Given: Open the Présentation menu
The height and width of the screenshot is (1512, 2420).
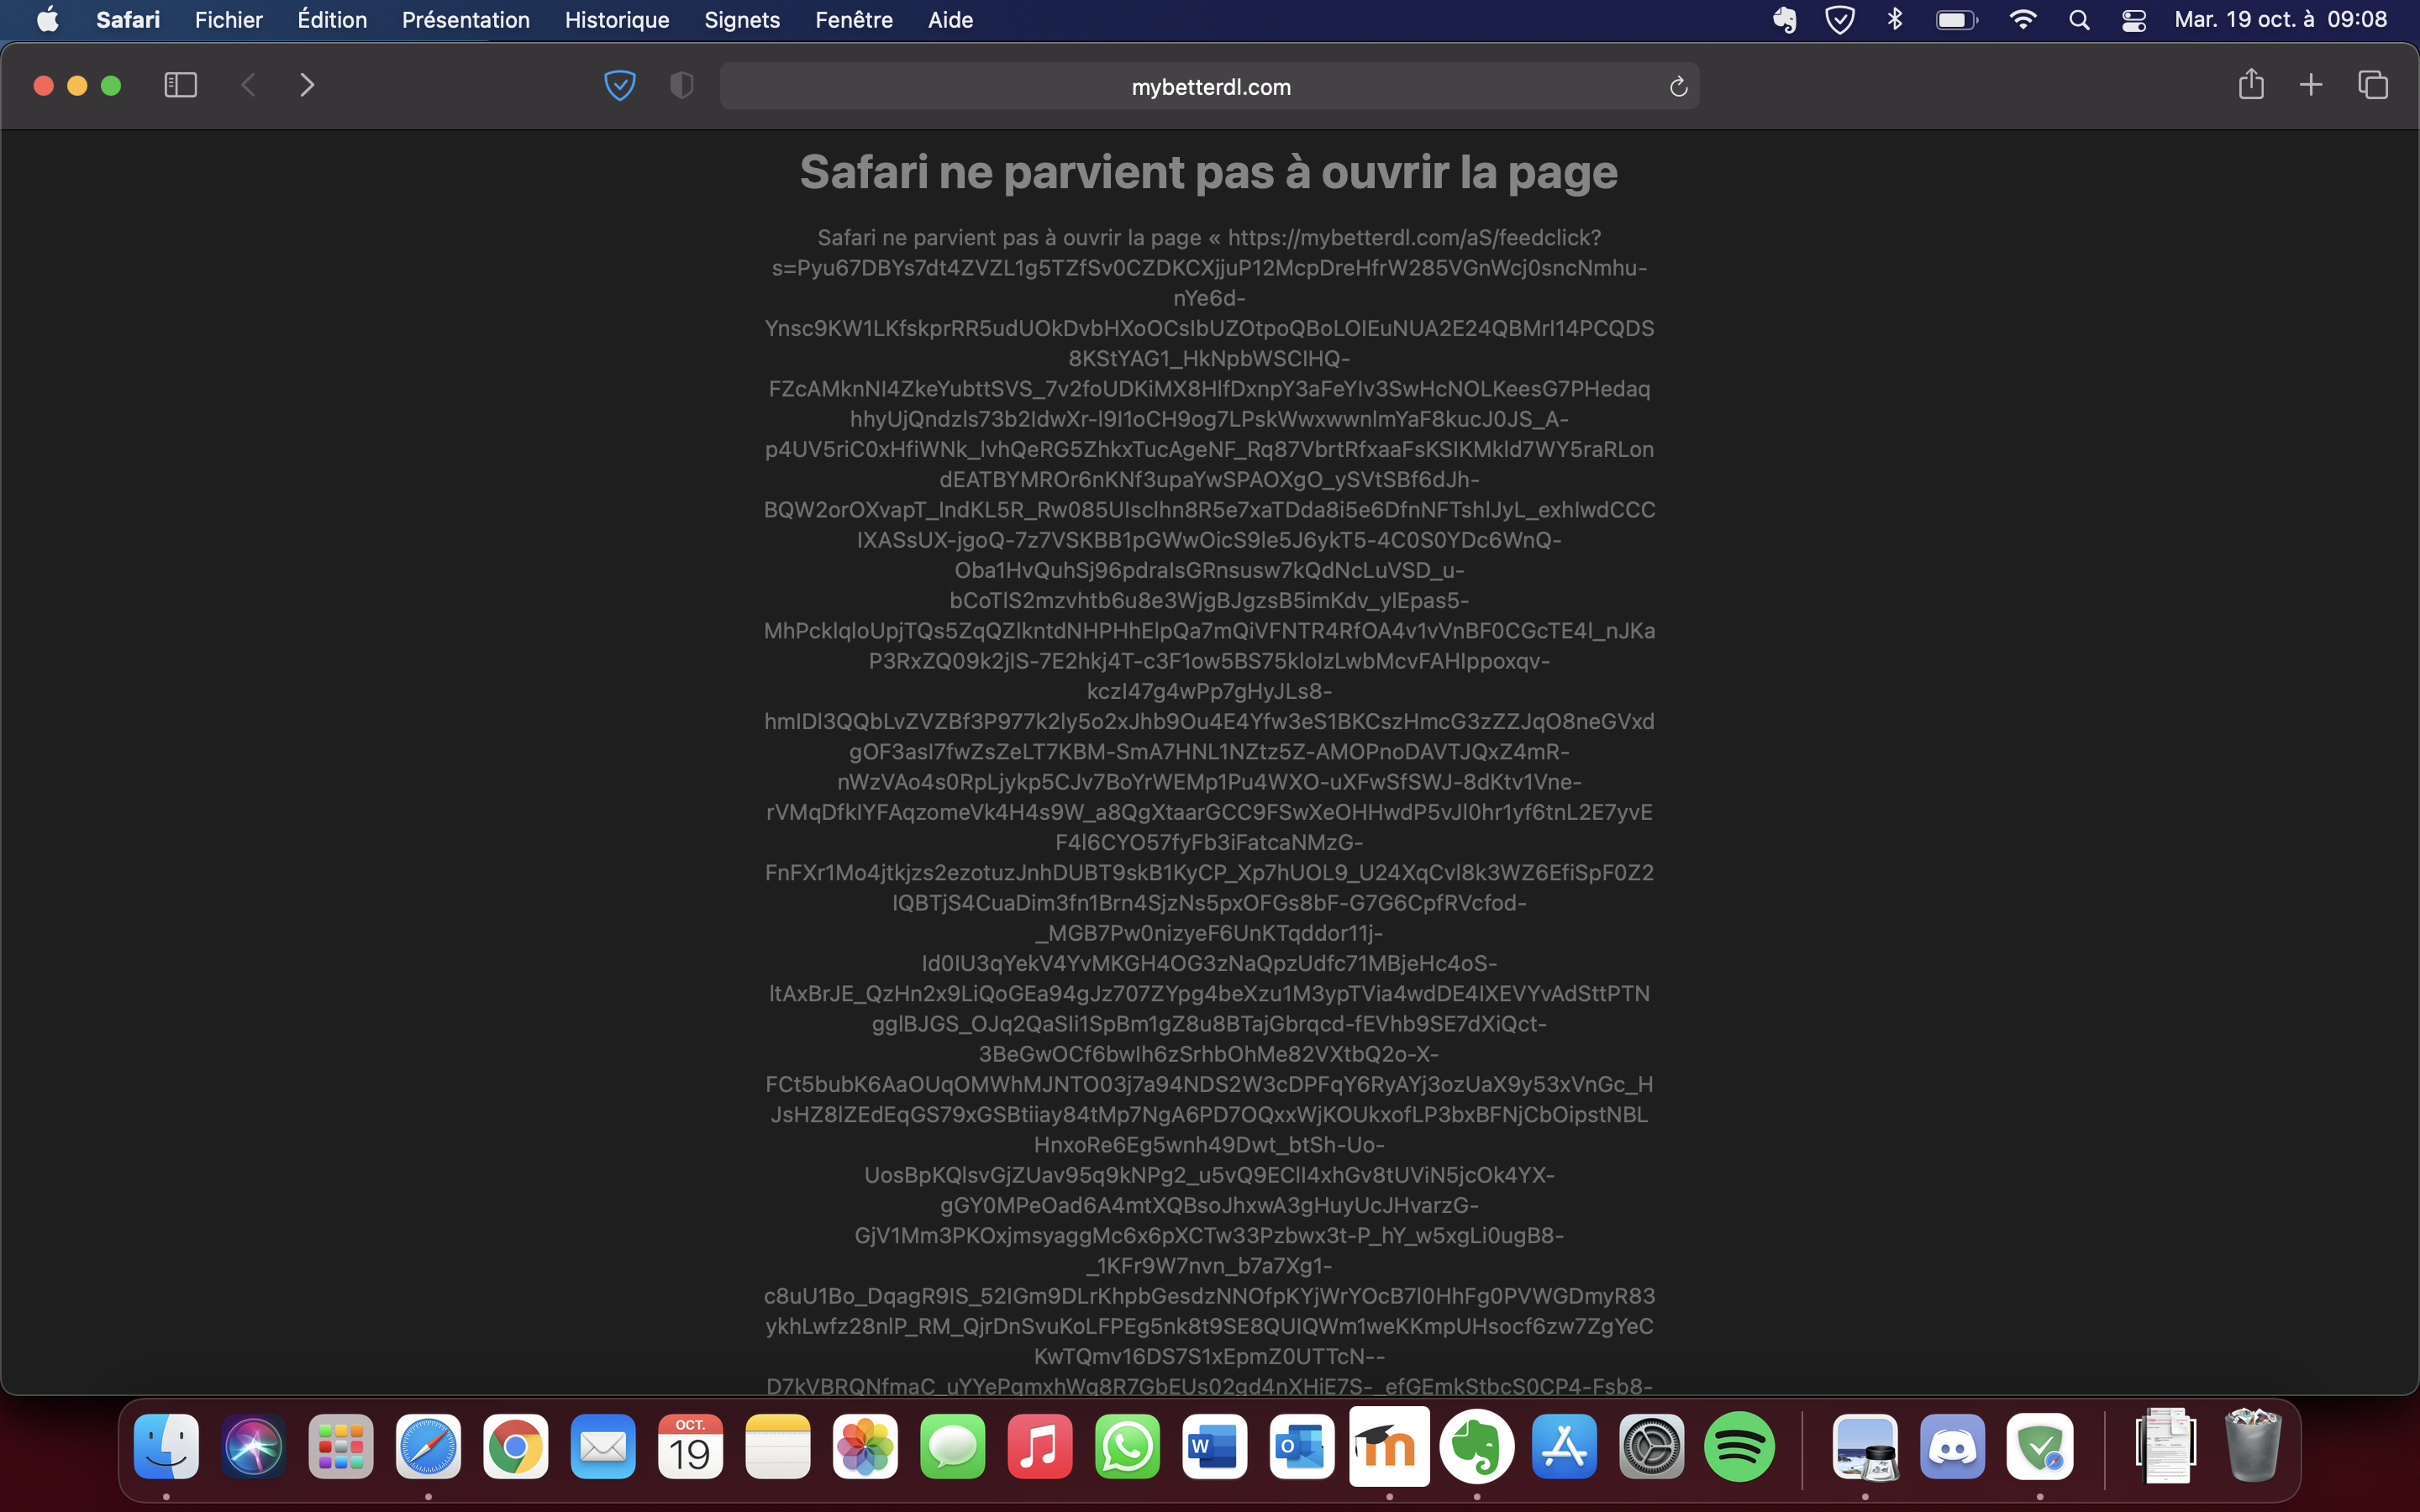Looking at the screenshot, I should pyautogui.click(x=466, y=20).
